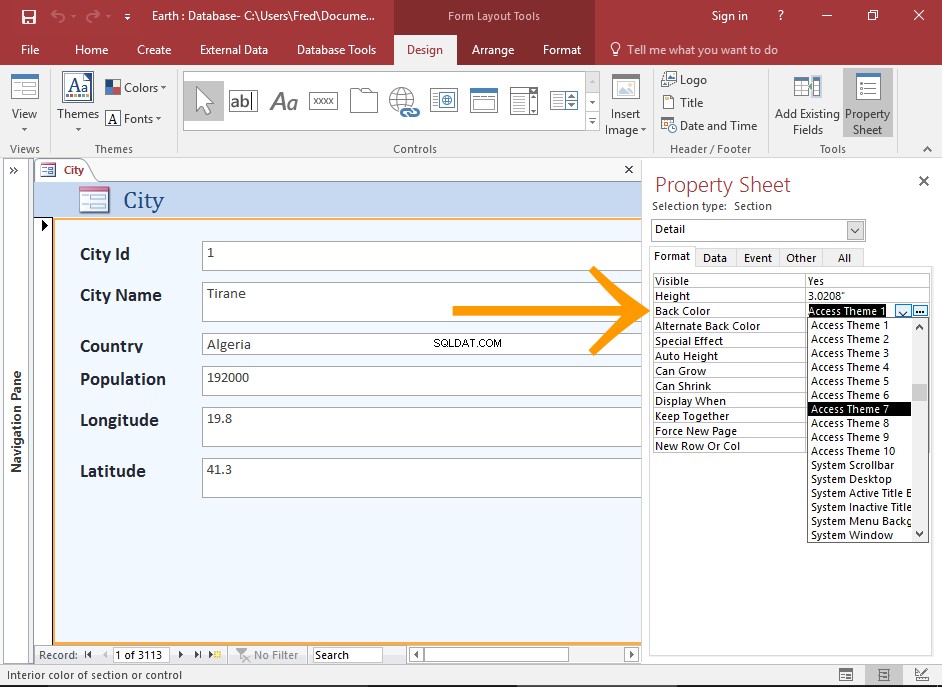Image resolution: width=942 pixels, height=687 pixels.
Task: Go to first record
Action: pyautogui.click(x=88, y=655)
